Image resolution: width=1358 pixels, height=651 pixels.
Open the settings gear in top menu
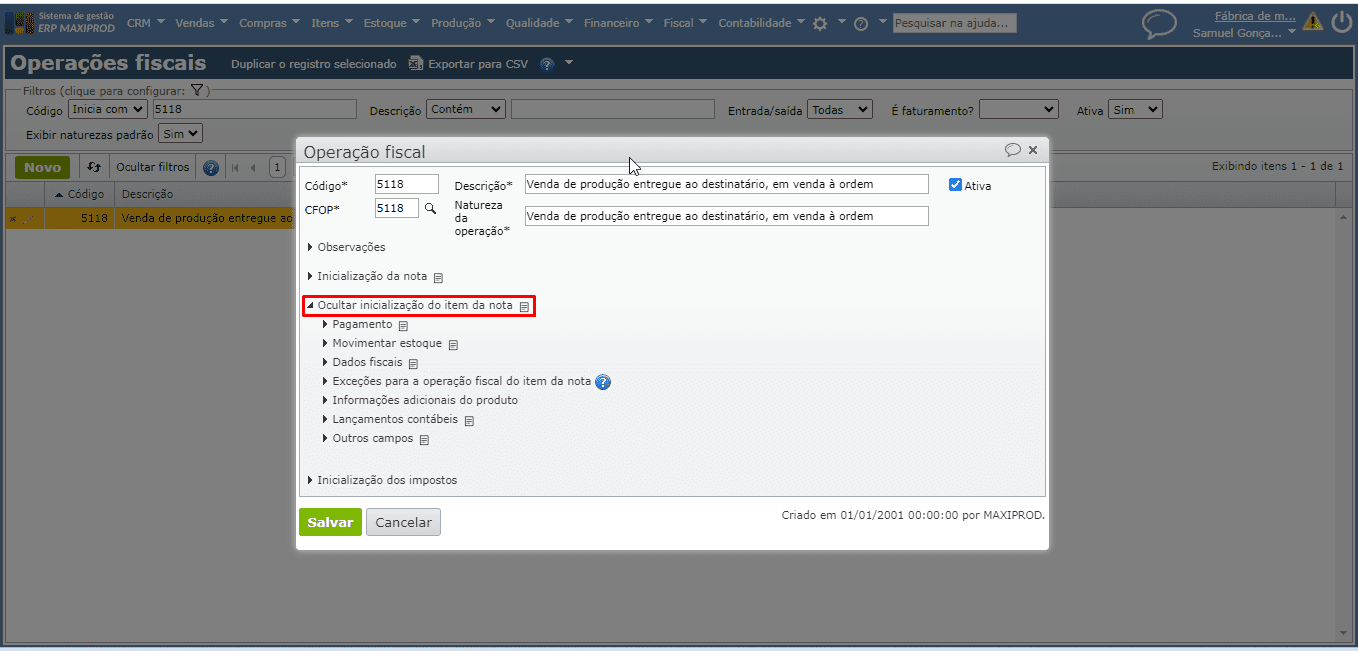820,23
